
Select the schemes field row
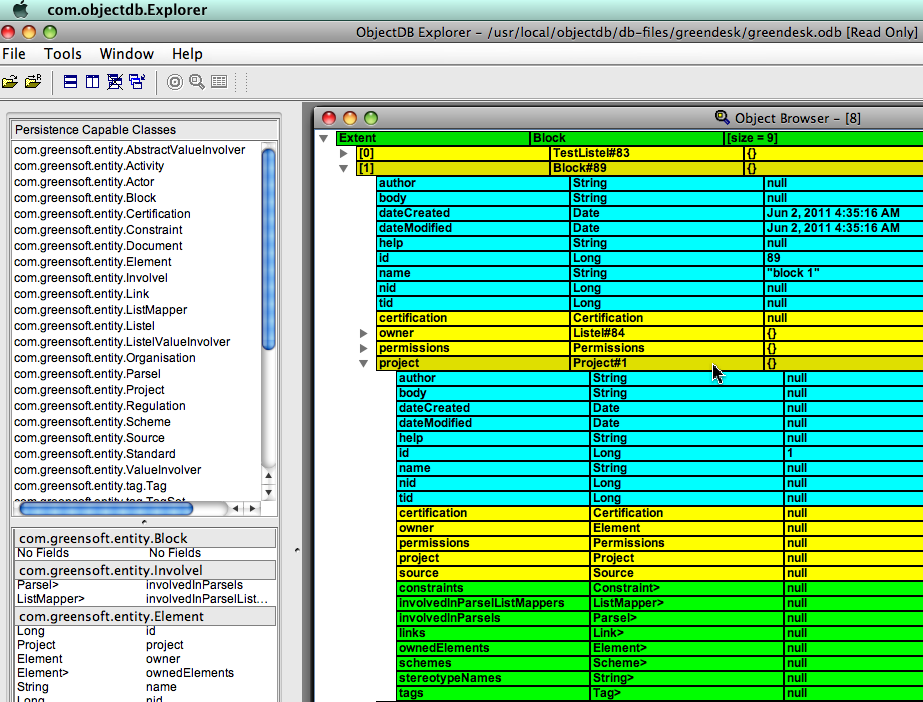click(x=659, y=663)
